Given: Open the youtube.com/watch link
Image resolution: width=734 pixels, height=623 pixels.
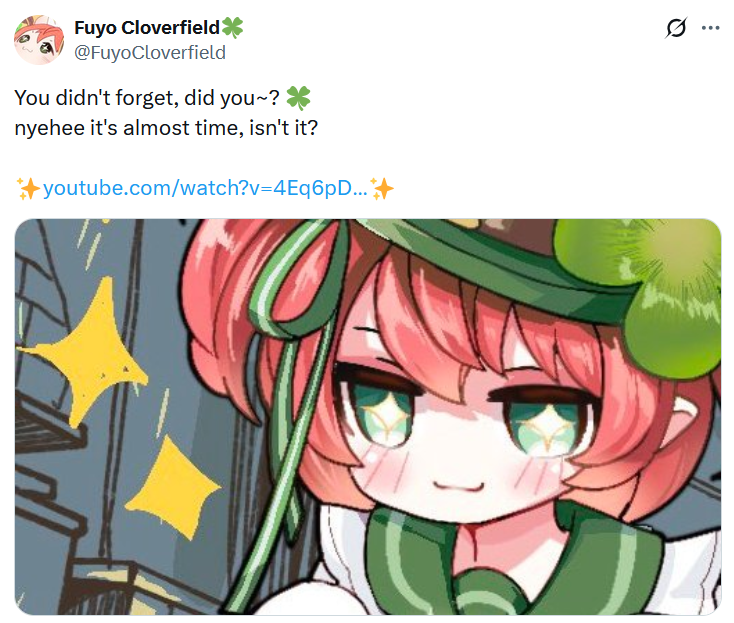Looking at the screenshot, I should (x=205, y=188).
